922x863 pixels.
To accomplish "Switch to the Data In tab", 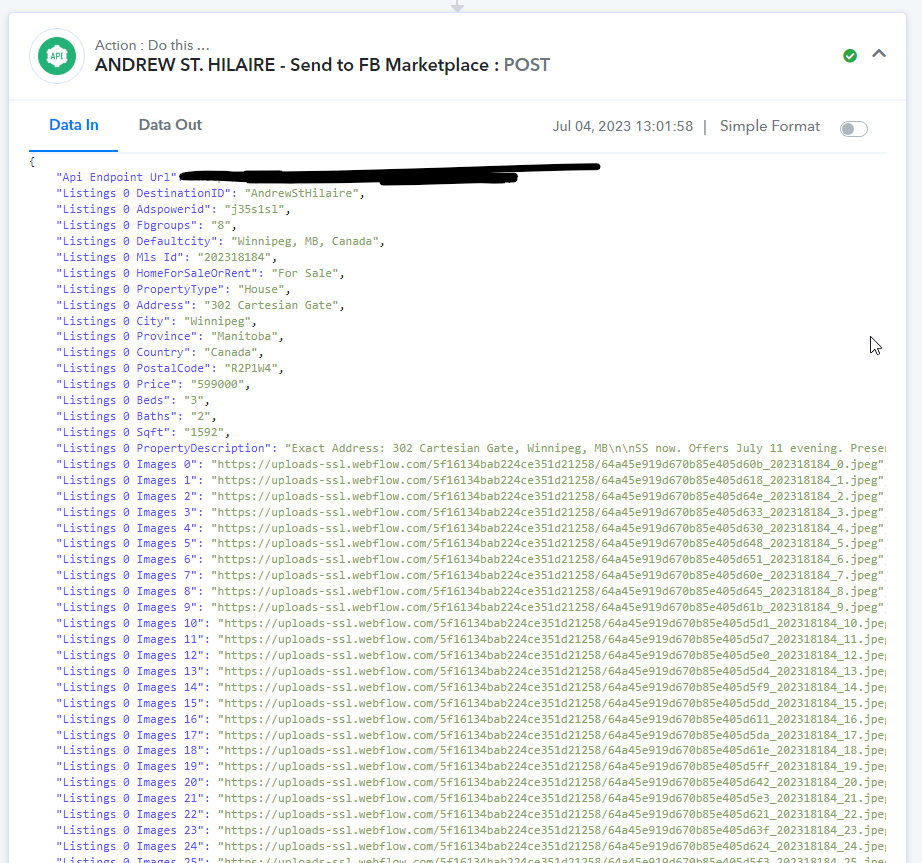I will [74, 125].
